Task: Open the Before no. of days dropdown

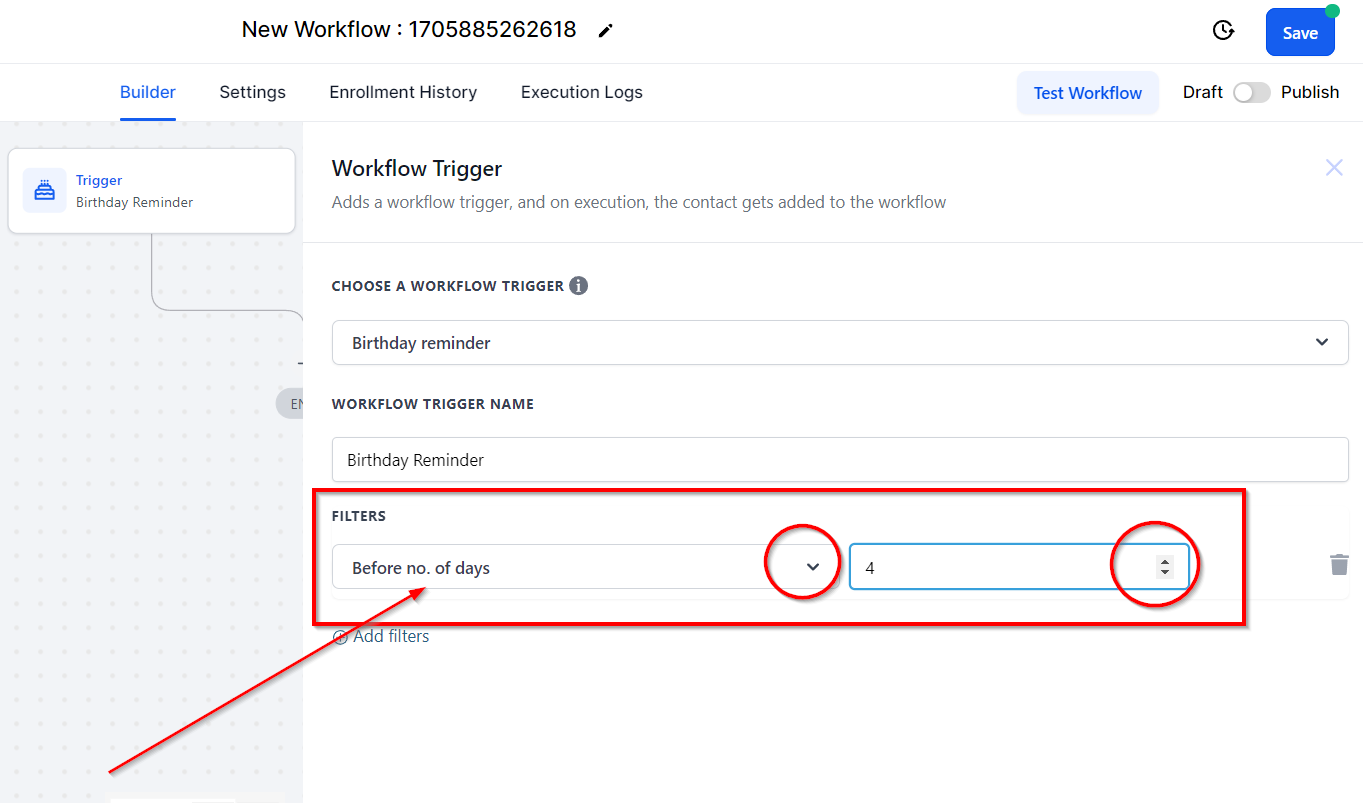Action: 586,567
